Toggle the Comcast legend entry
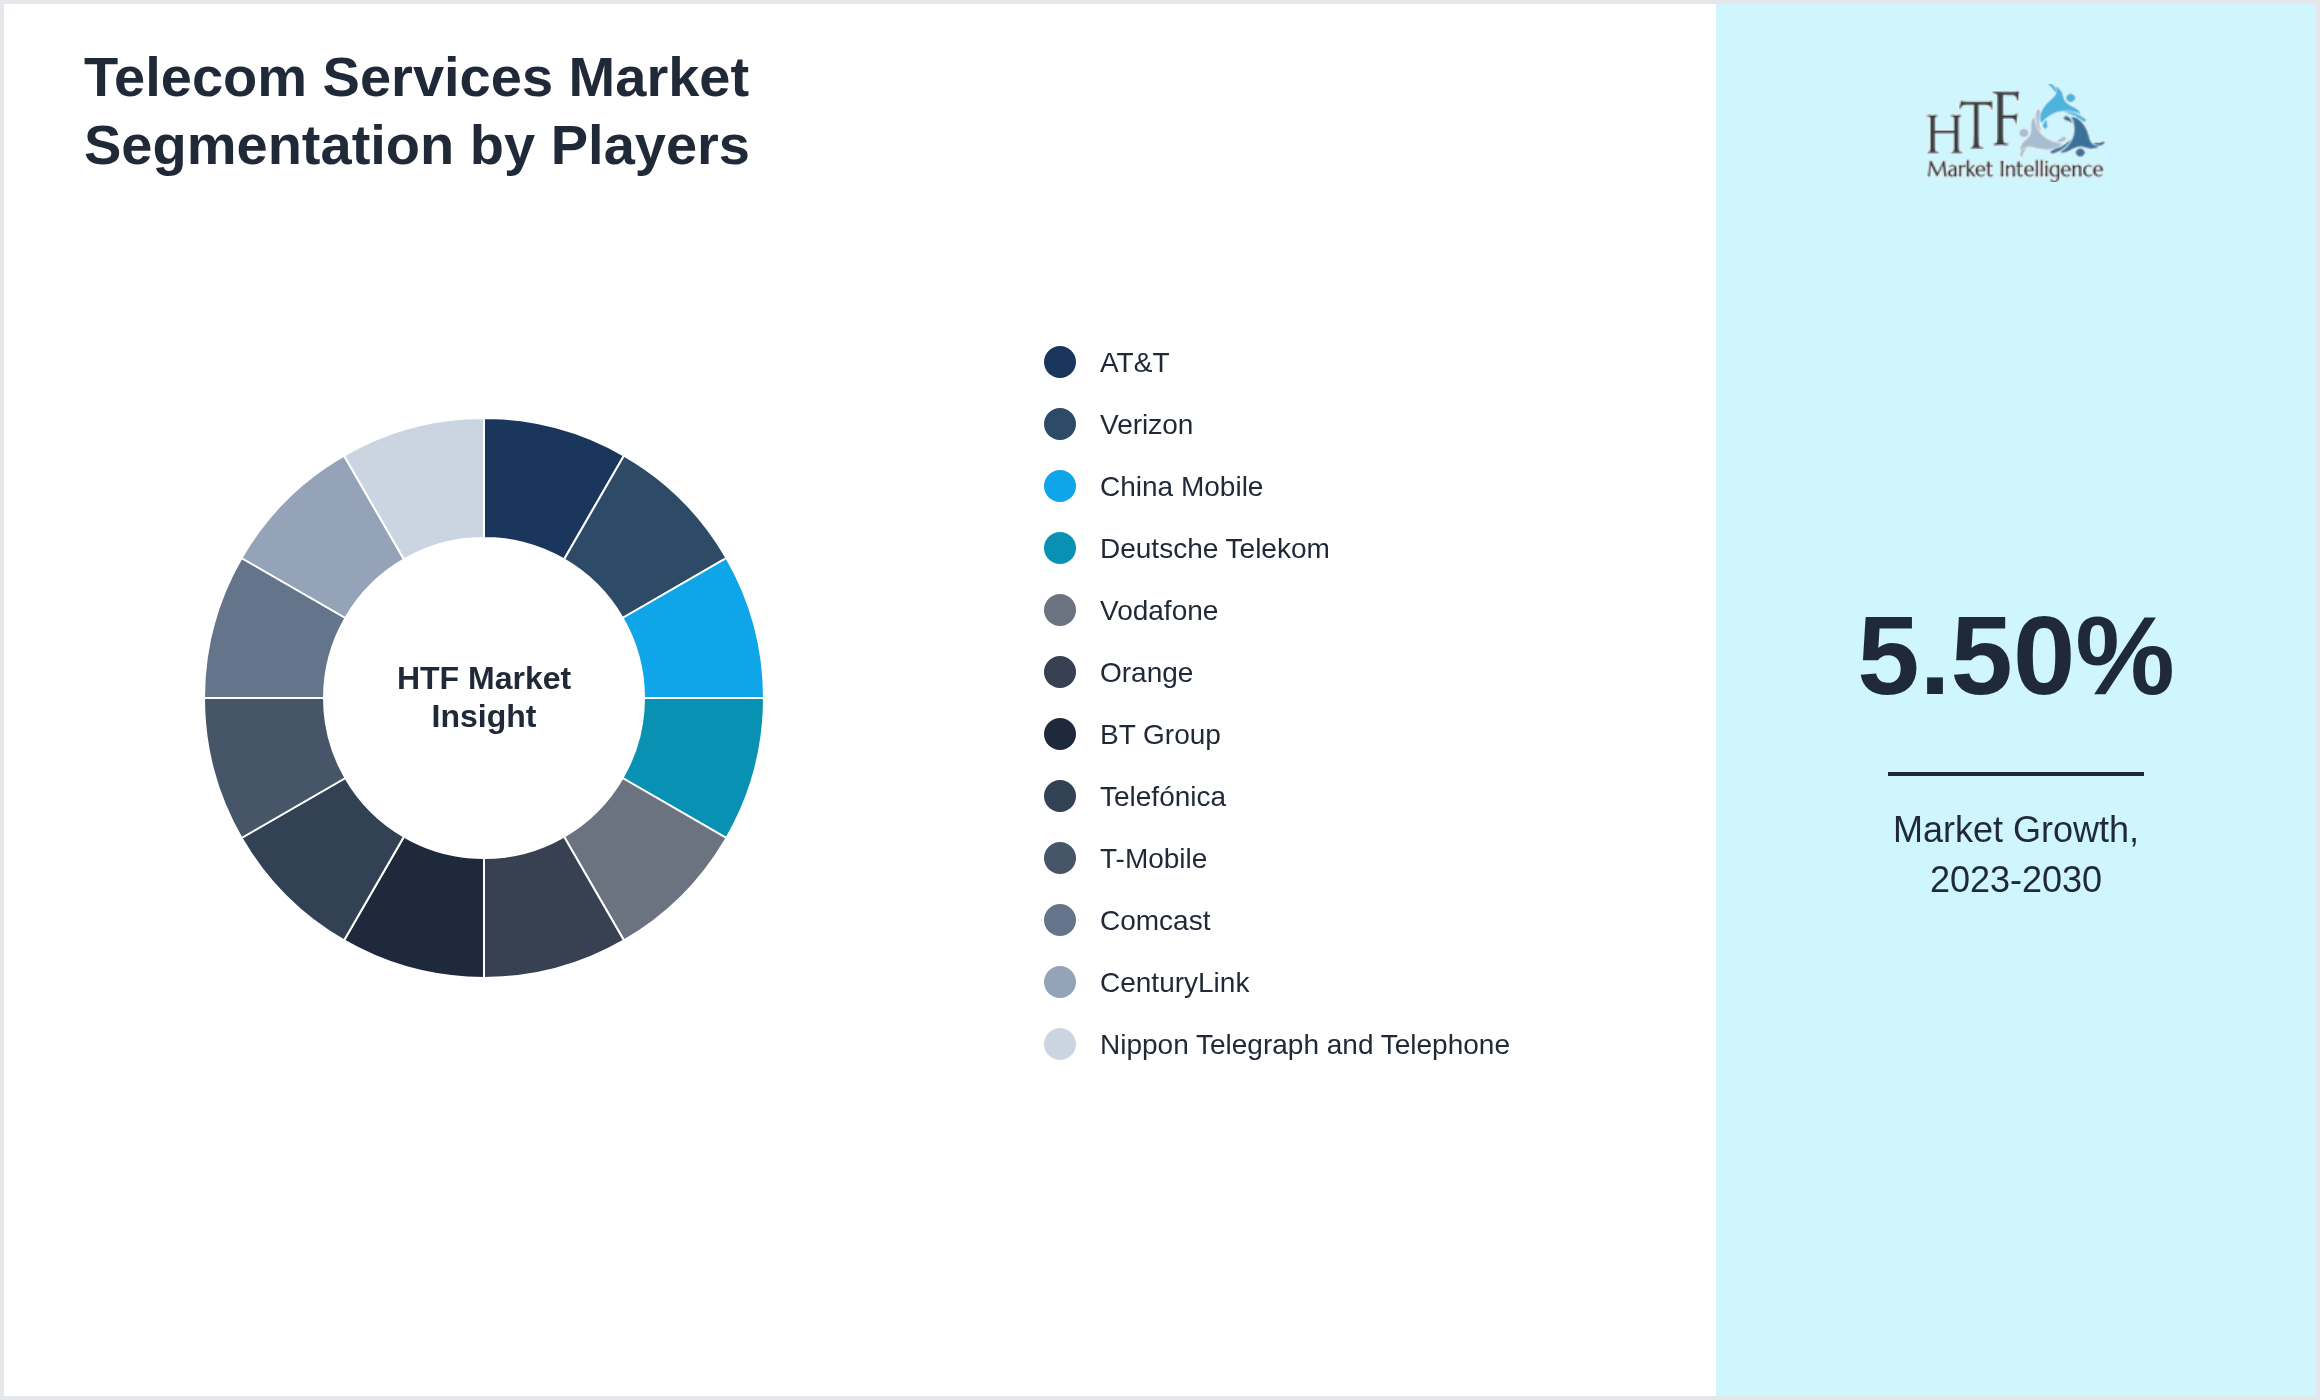The height and width of the screenshot is (1400, 2320). click(1154, 920)
